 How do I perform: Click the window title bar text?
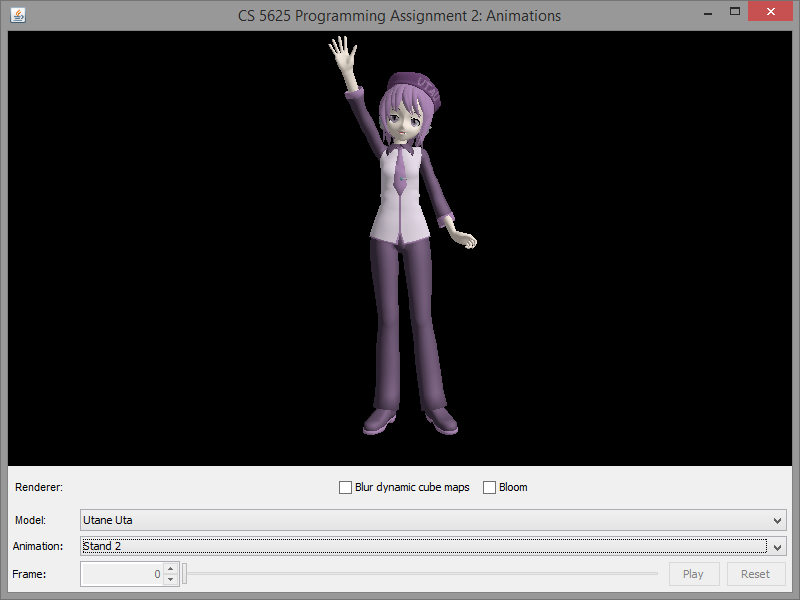pyautogui.click(x=399, y=15)
